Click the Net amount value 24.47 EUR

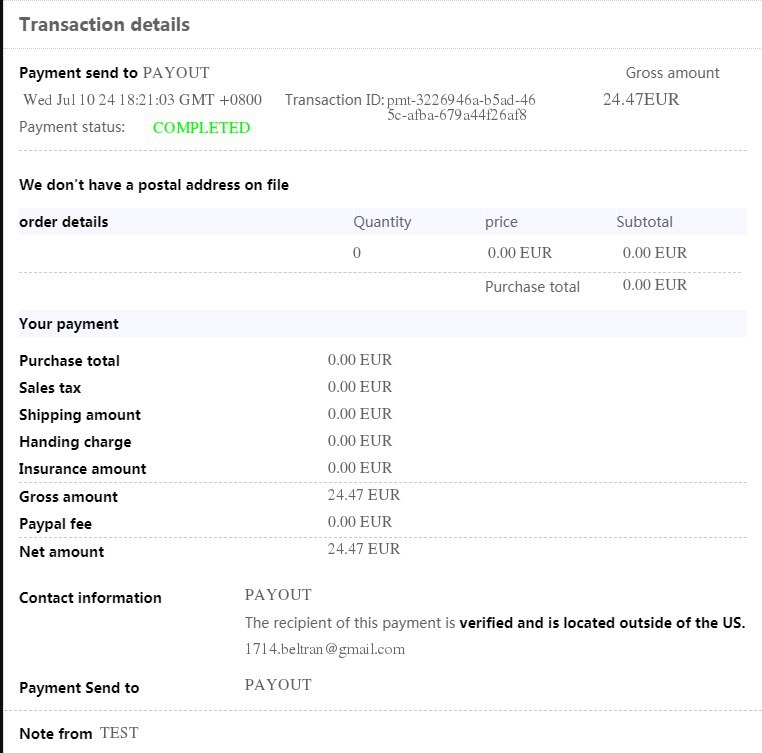click(364, 549)
